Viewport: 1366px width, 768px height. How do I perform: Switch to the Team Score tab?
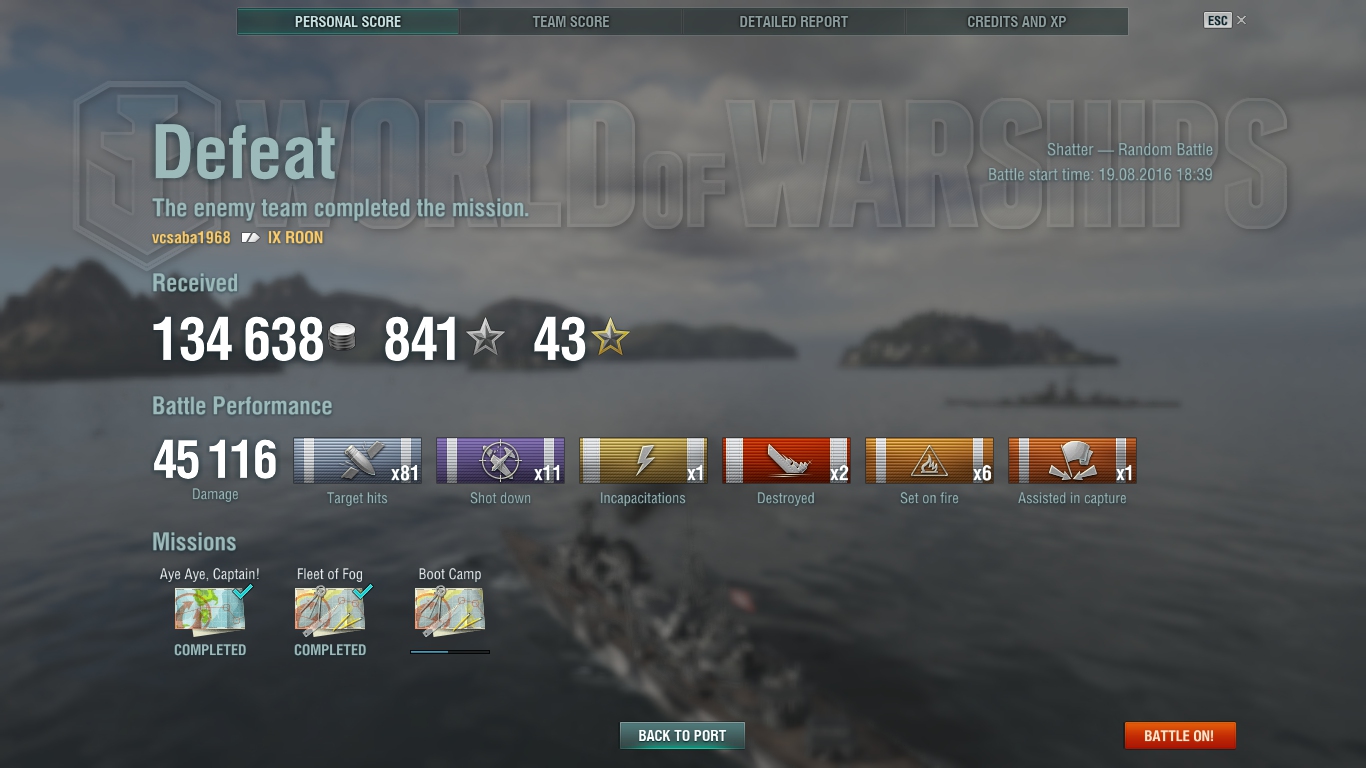click(x=571, y=21)
